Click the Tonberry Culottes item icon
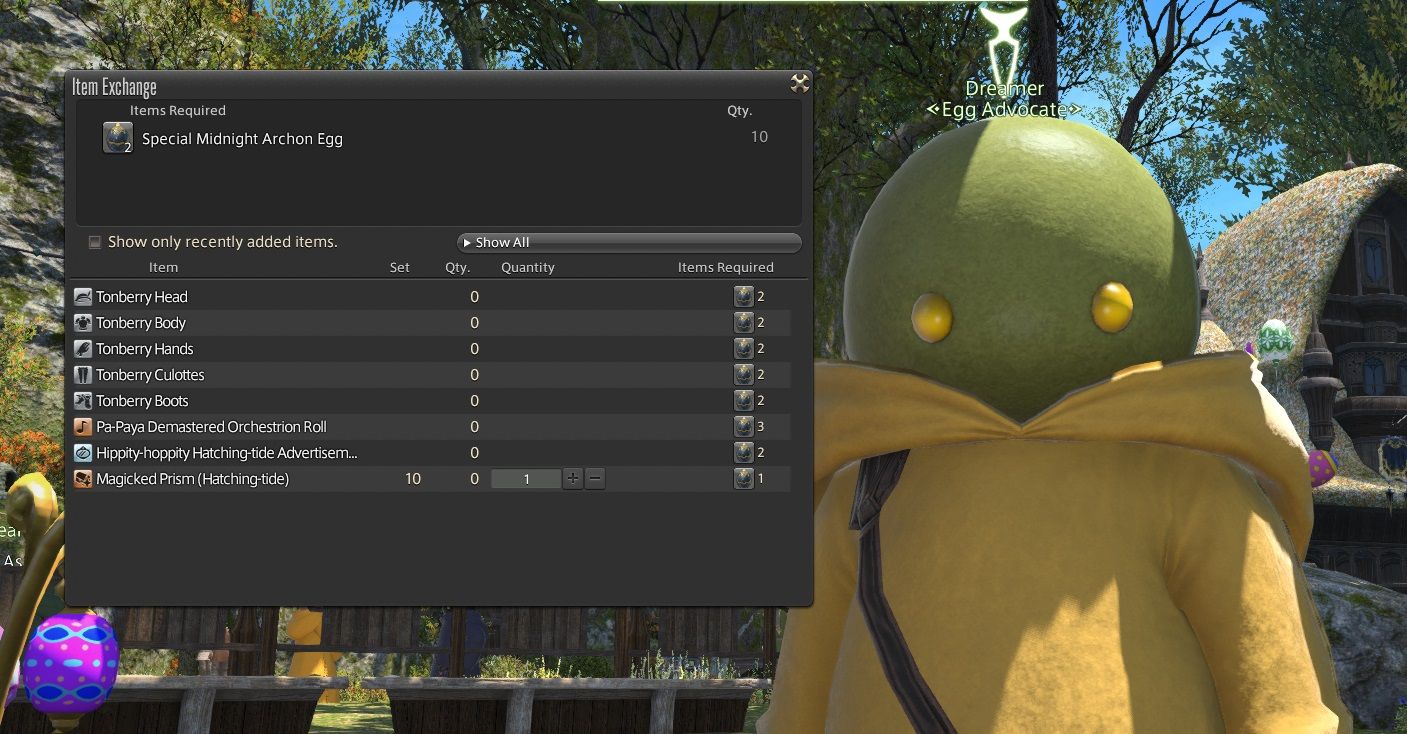The width and height of the screenshot is (1407, 734). 83,375
